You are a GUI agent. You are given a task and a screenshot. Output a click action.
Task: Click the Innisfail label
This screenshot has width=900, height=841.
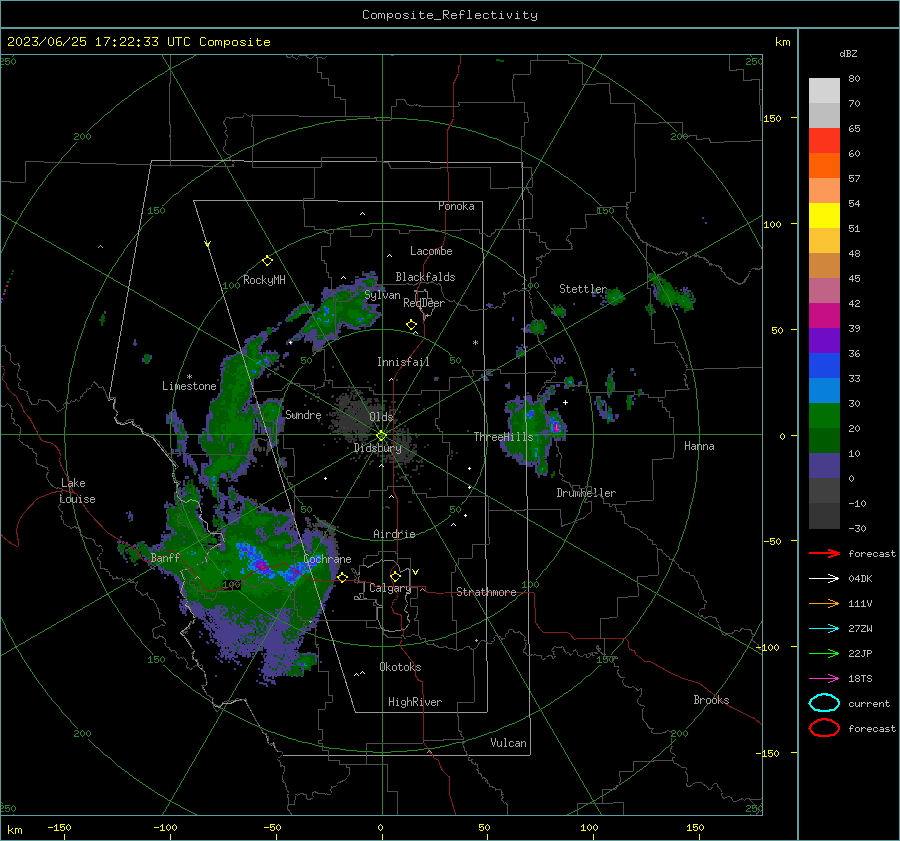tap(403, 362)
